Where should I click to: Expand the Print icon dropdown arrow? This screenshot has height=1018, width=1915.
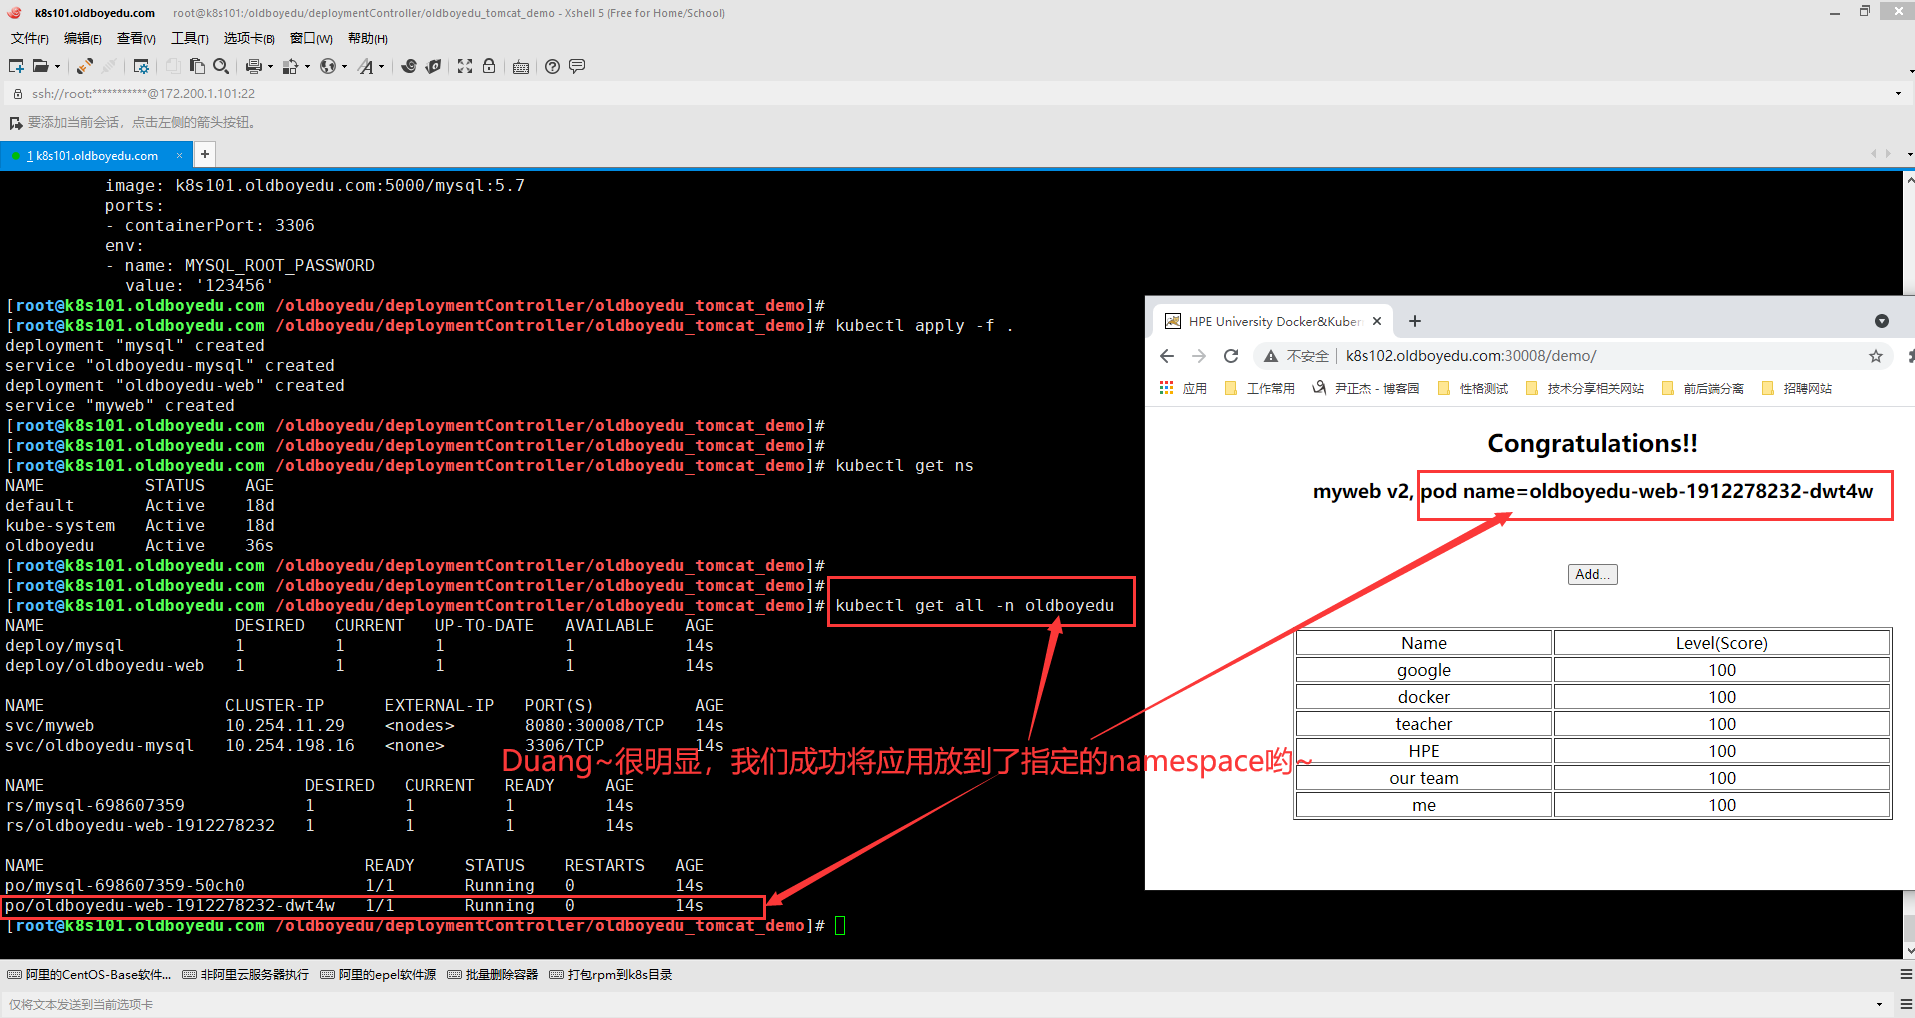coord(270,67)
